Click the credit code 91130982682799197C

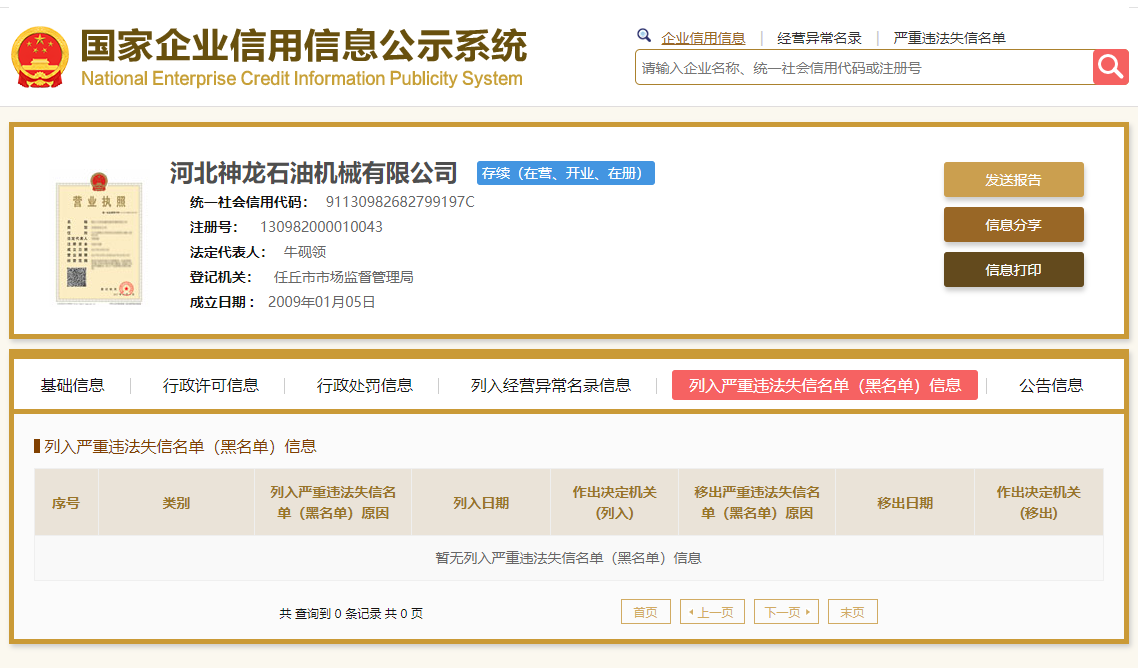click(400, 202)
